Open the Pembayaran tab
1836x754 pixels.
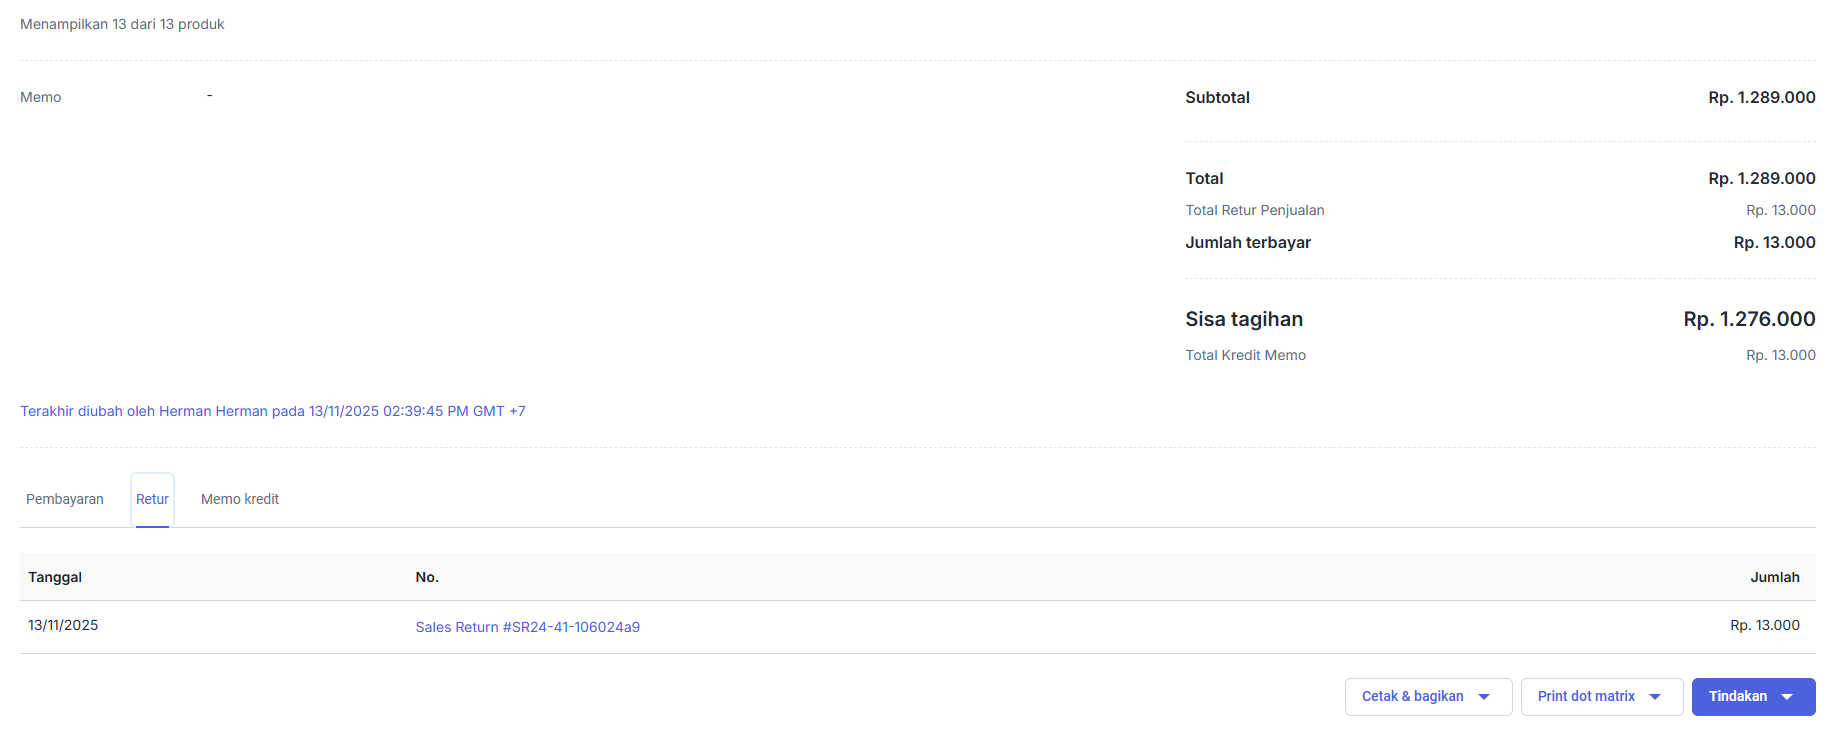tap(65, 499)
